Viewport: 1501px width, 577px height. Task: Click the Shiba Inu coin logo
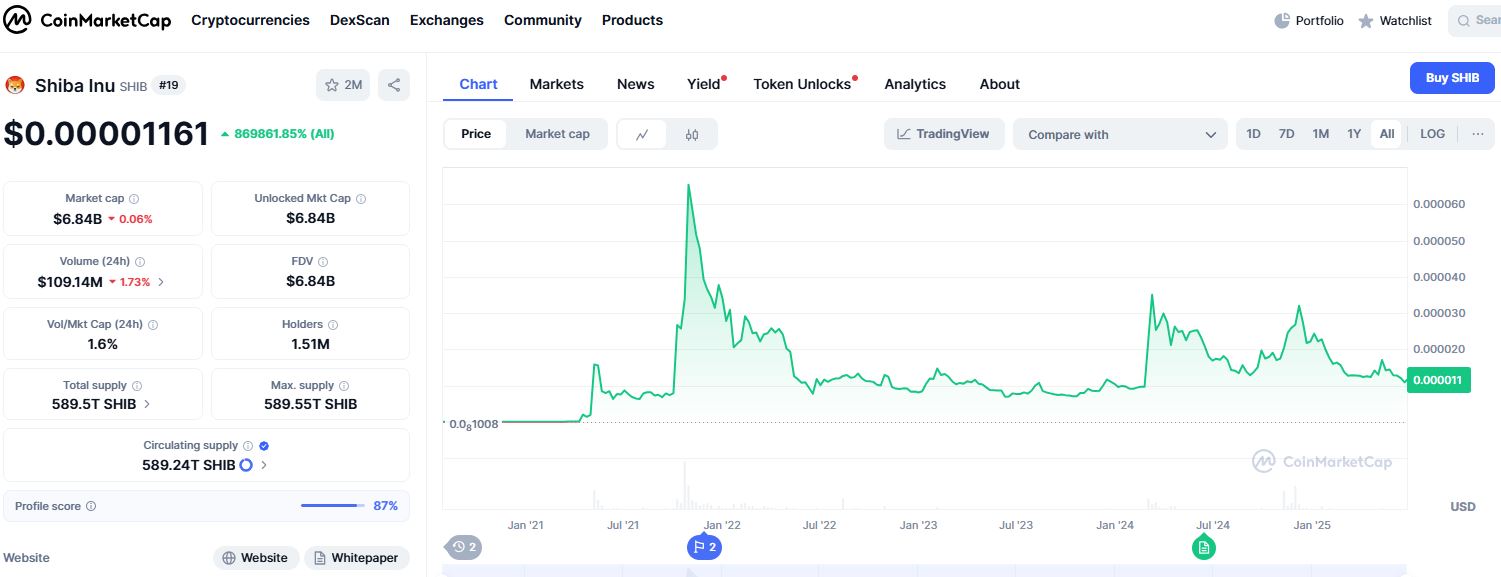[x=16, y=86]
